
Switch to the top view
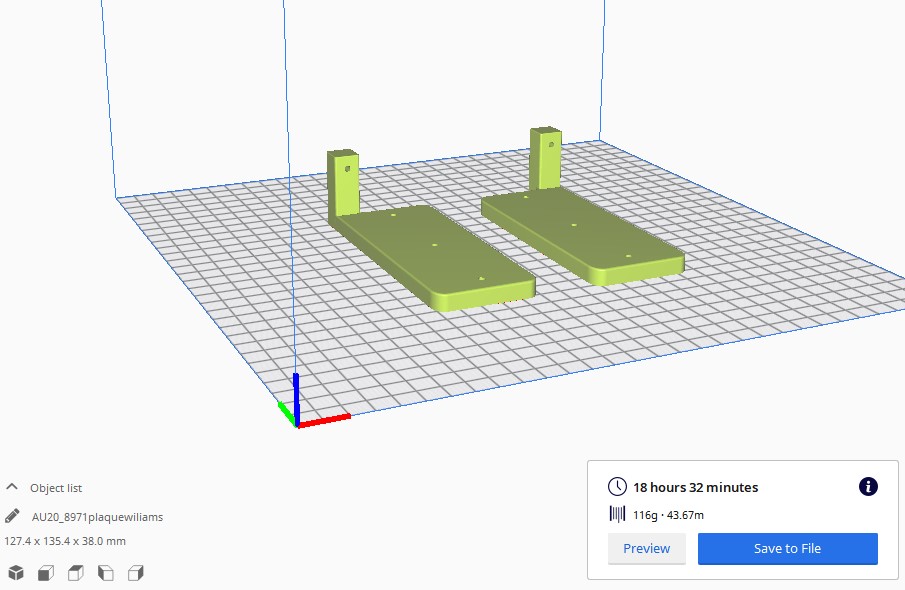tap(76, 573)
